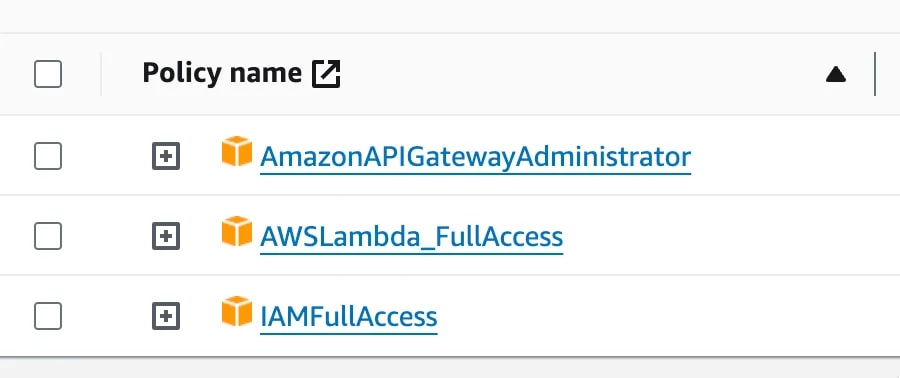Show IAMFullAccess policy details via the plus icon

point(166,316)
